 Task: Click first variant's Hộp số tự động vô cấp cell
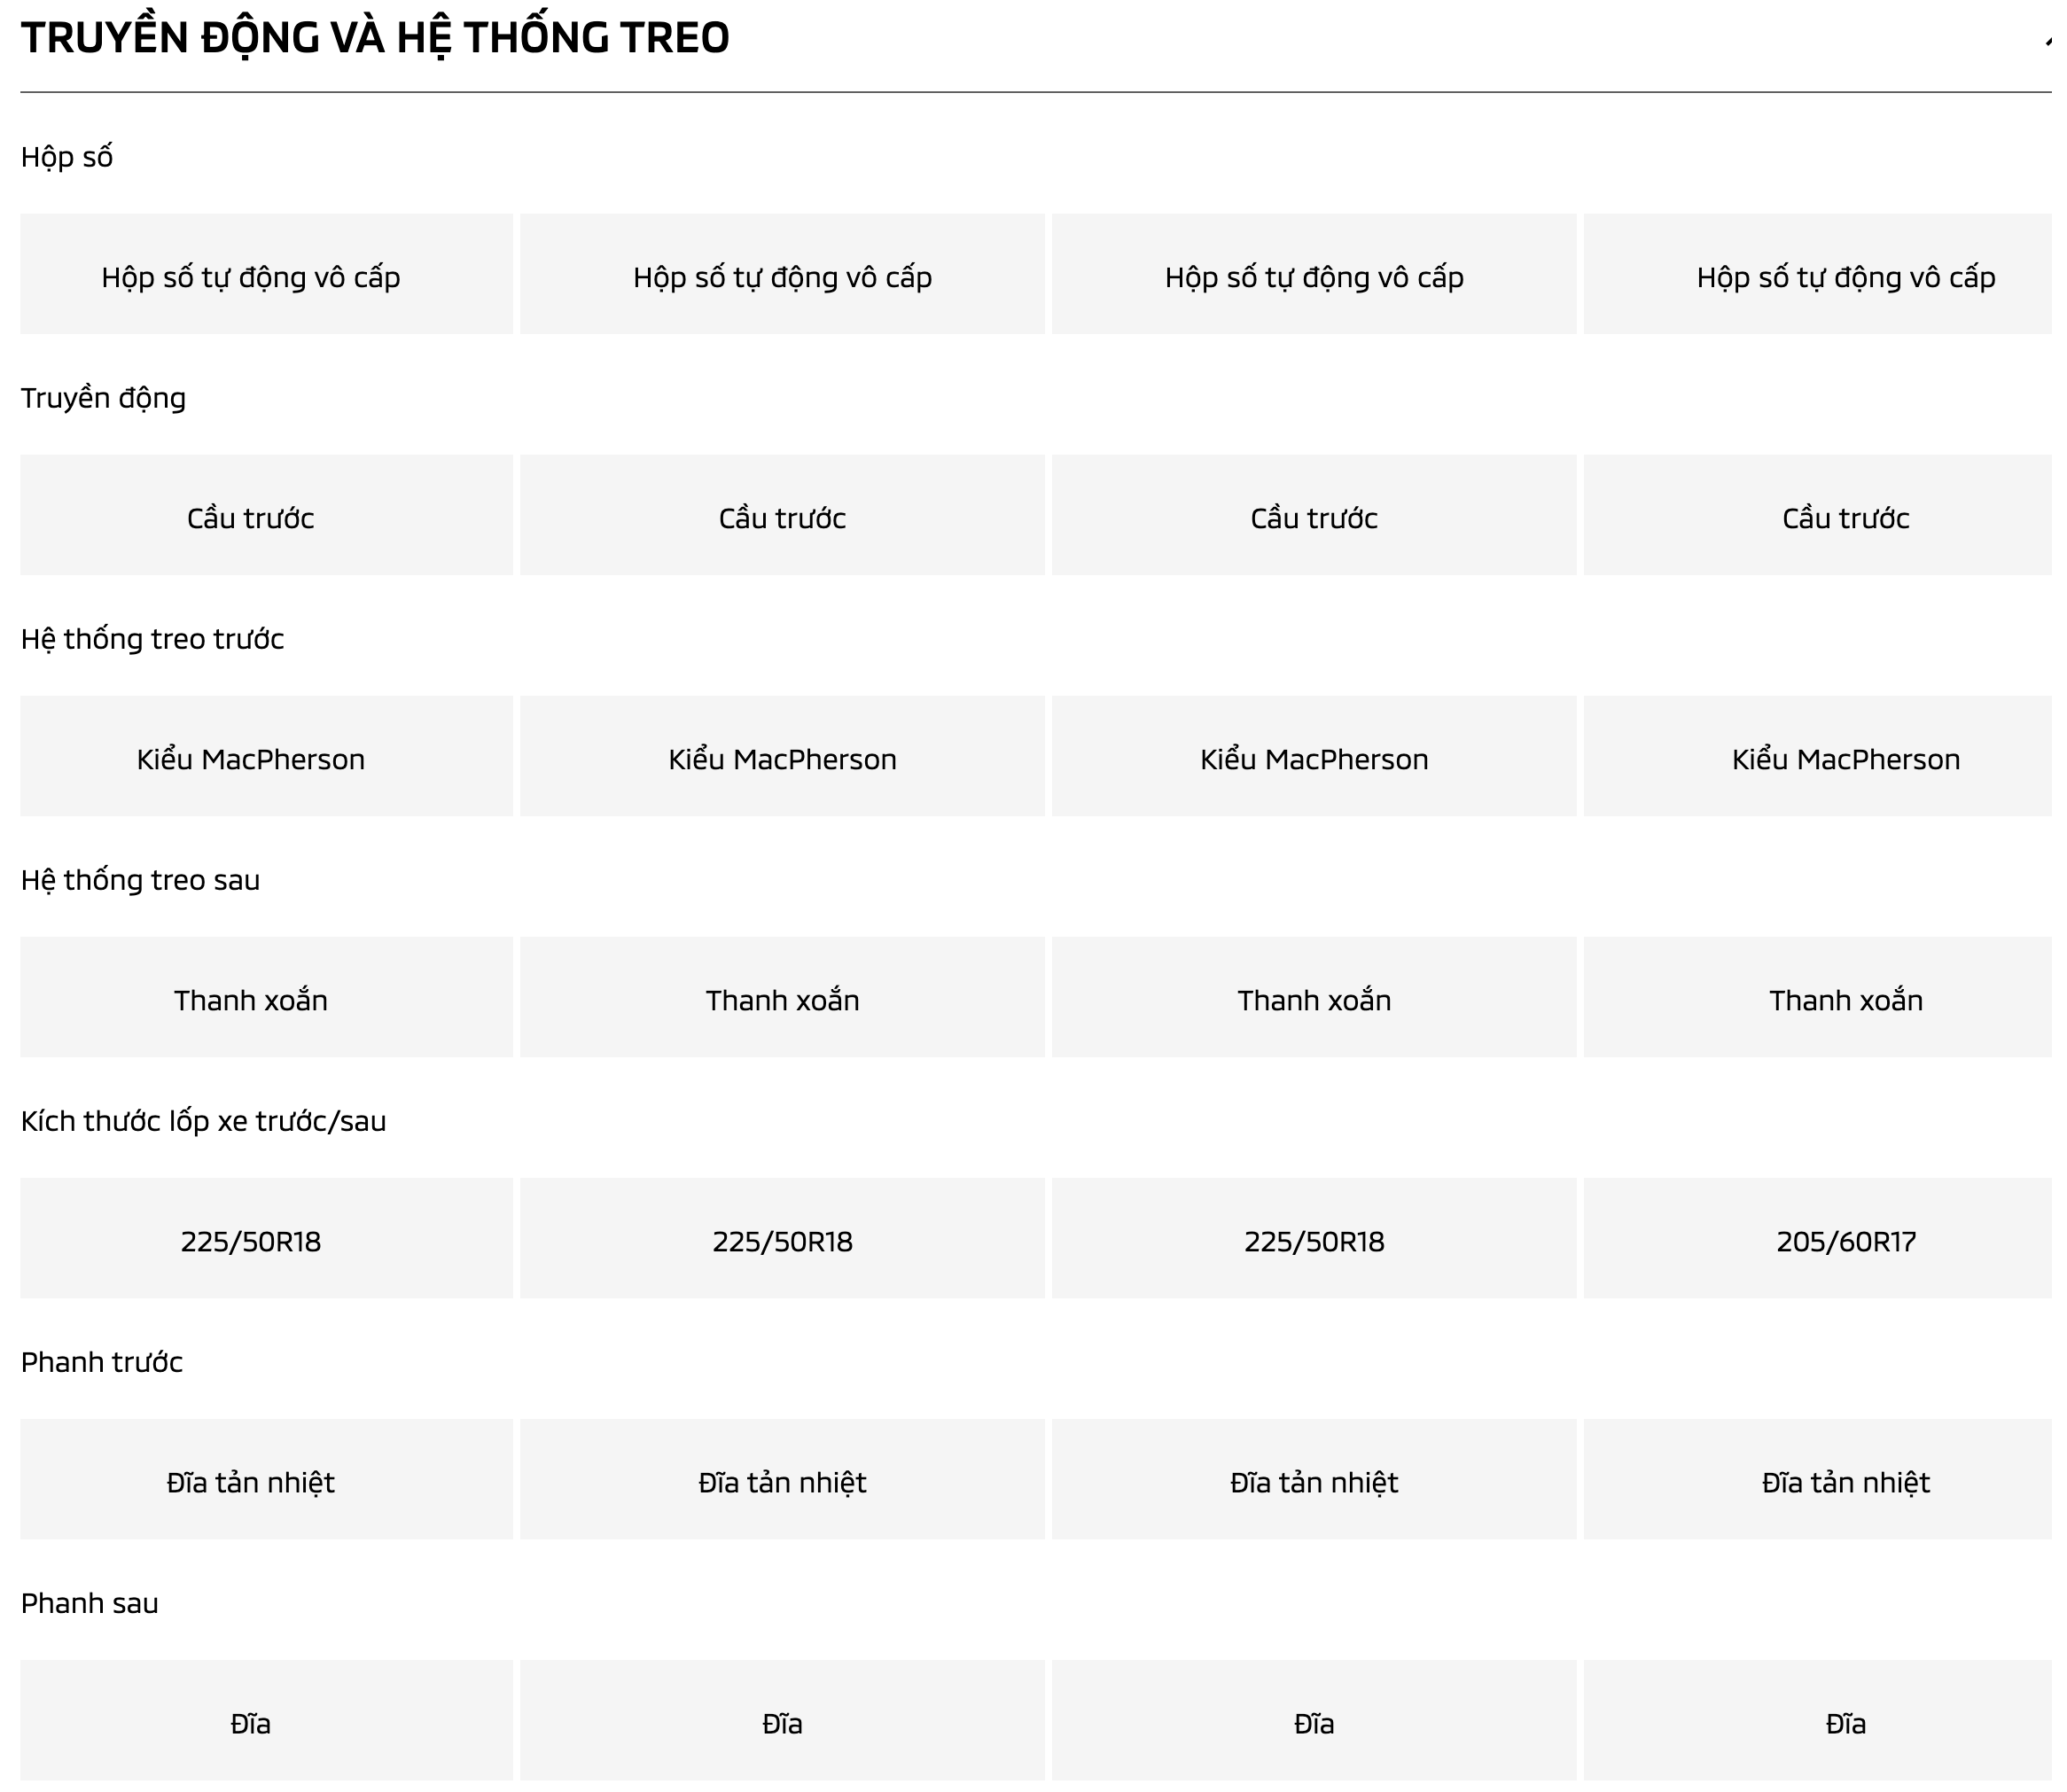pyautogui.click(x=267, y=274)
